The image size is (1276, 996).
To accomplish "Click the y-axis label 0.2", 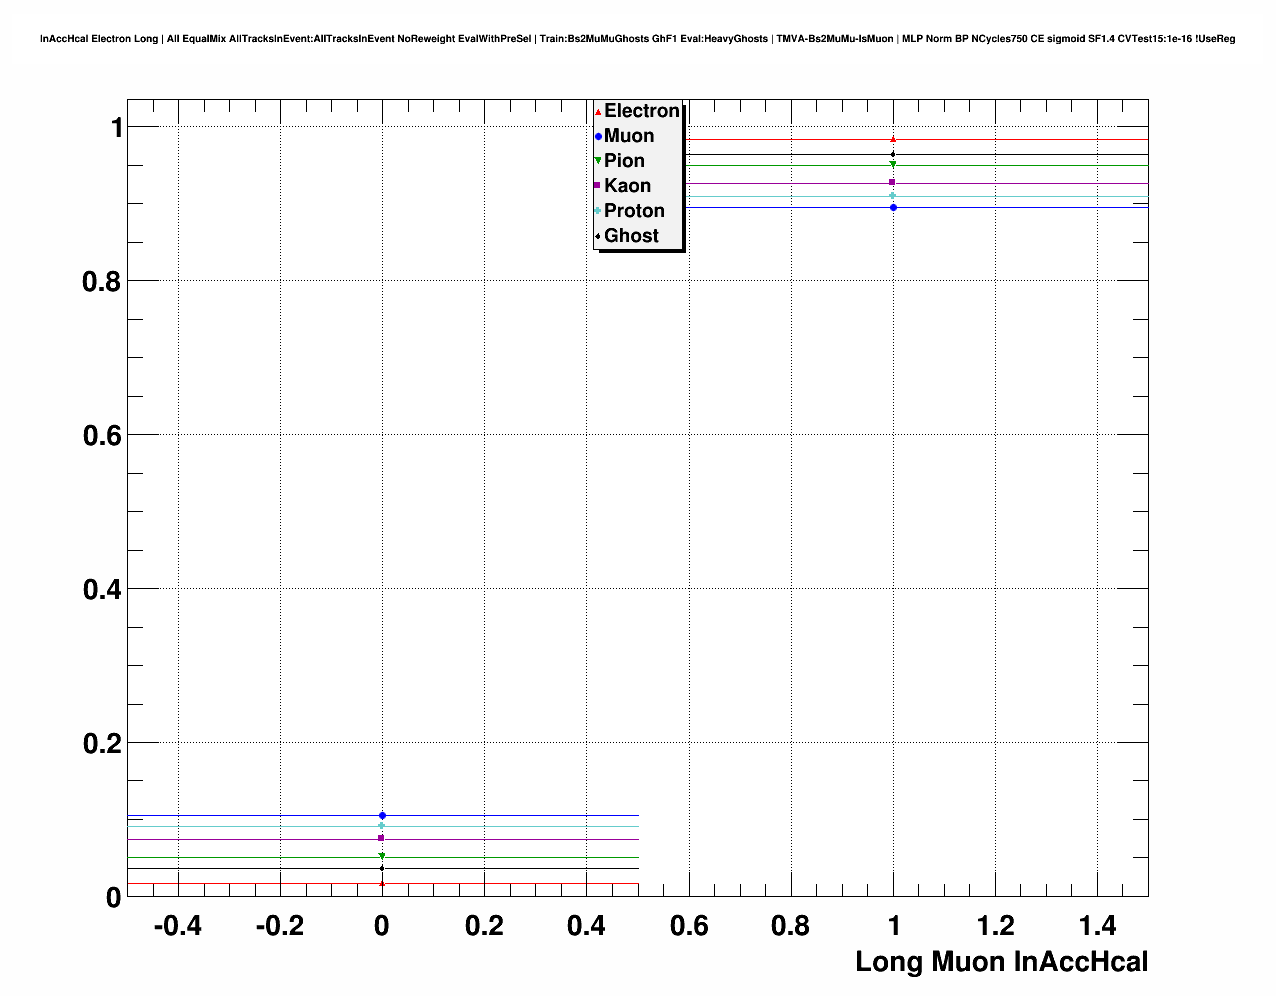I will pos(101,744).
